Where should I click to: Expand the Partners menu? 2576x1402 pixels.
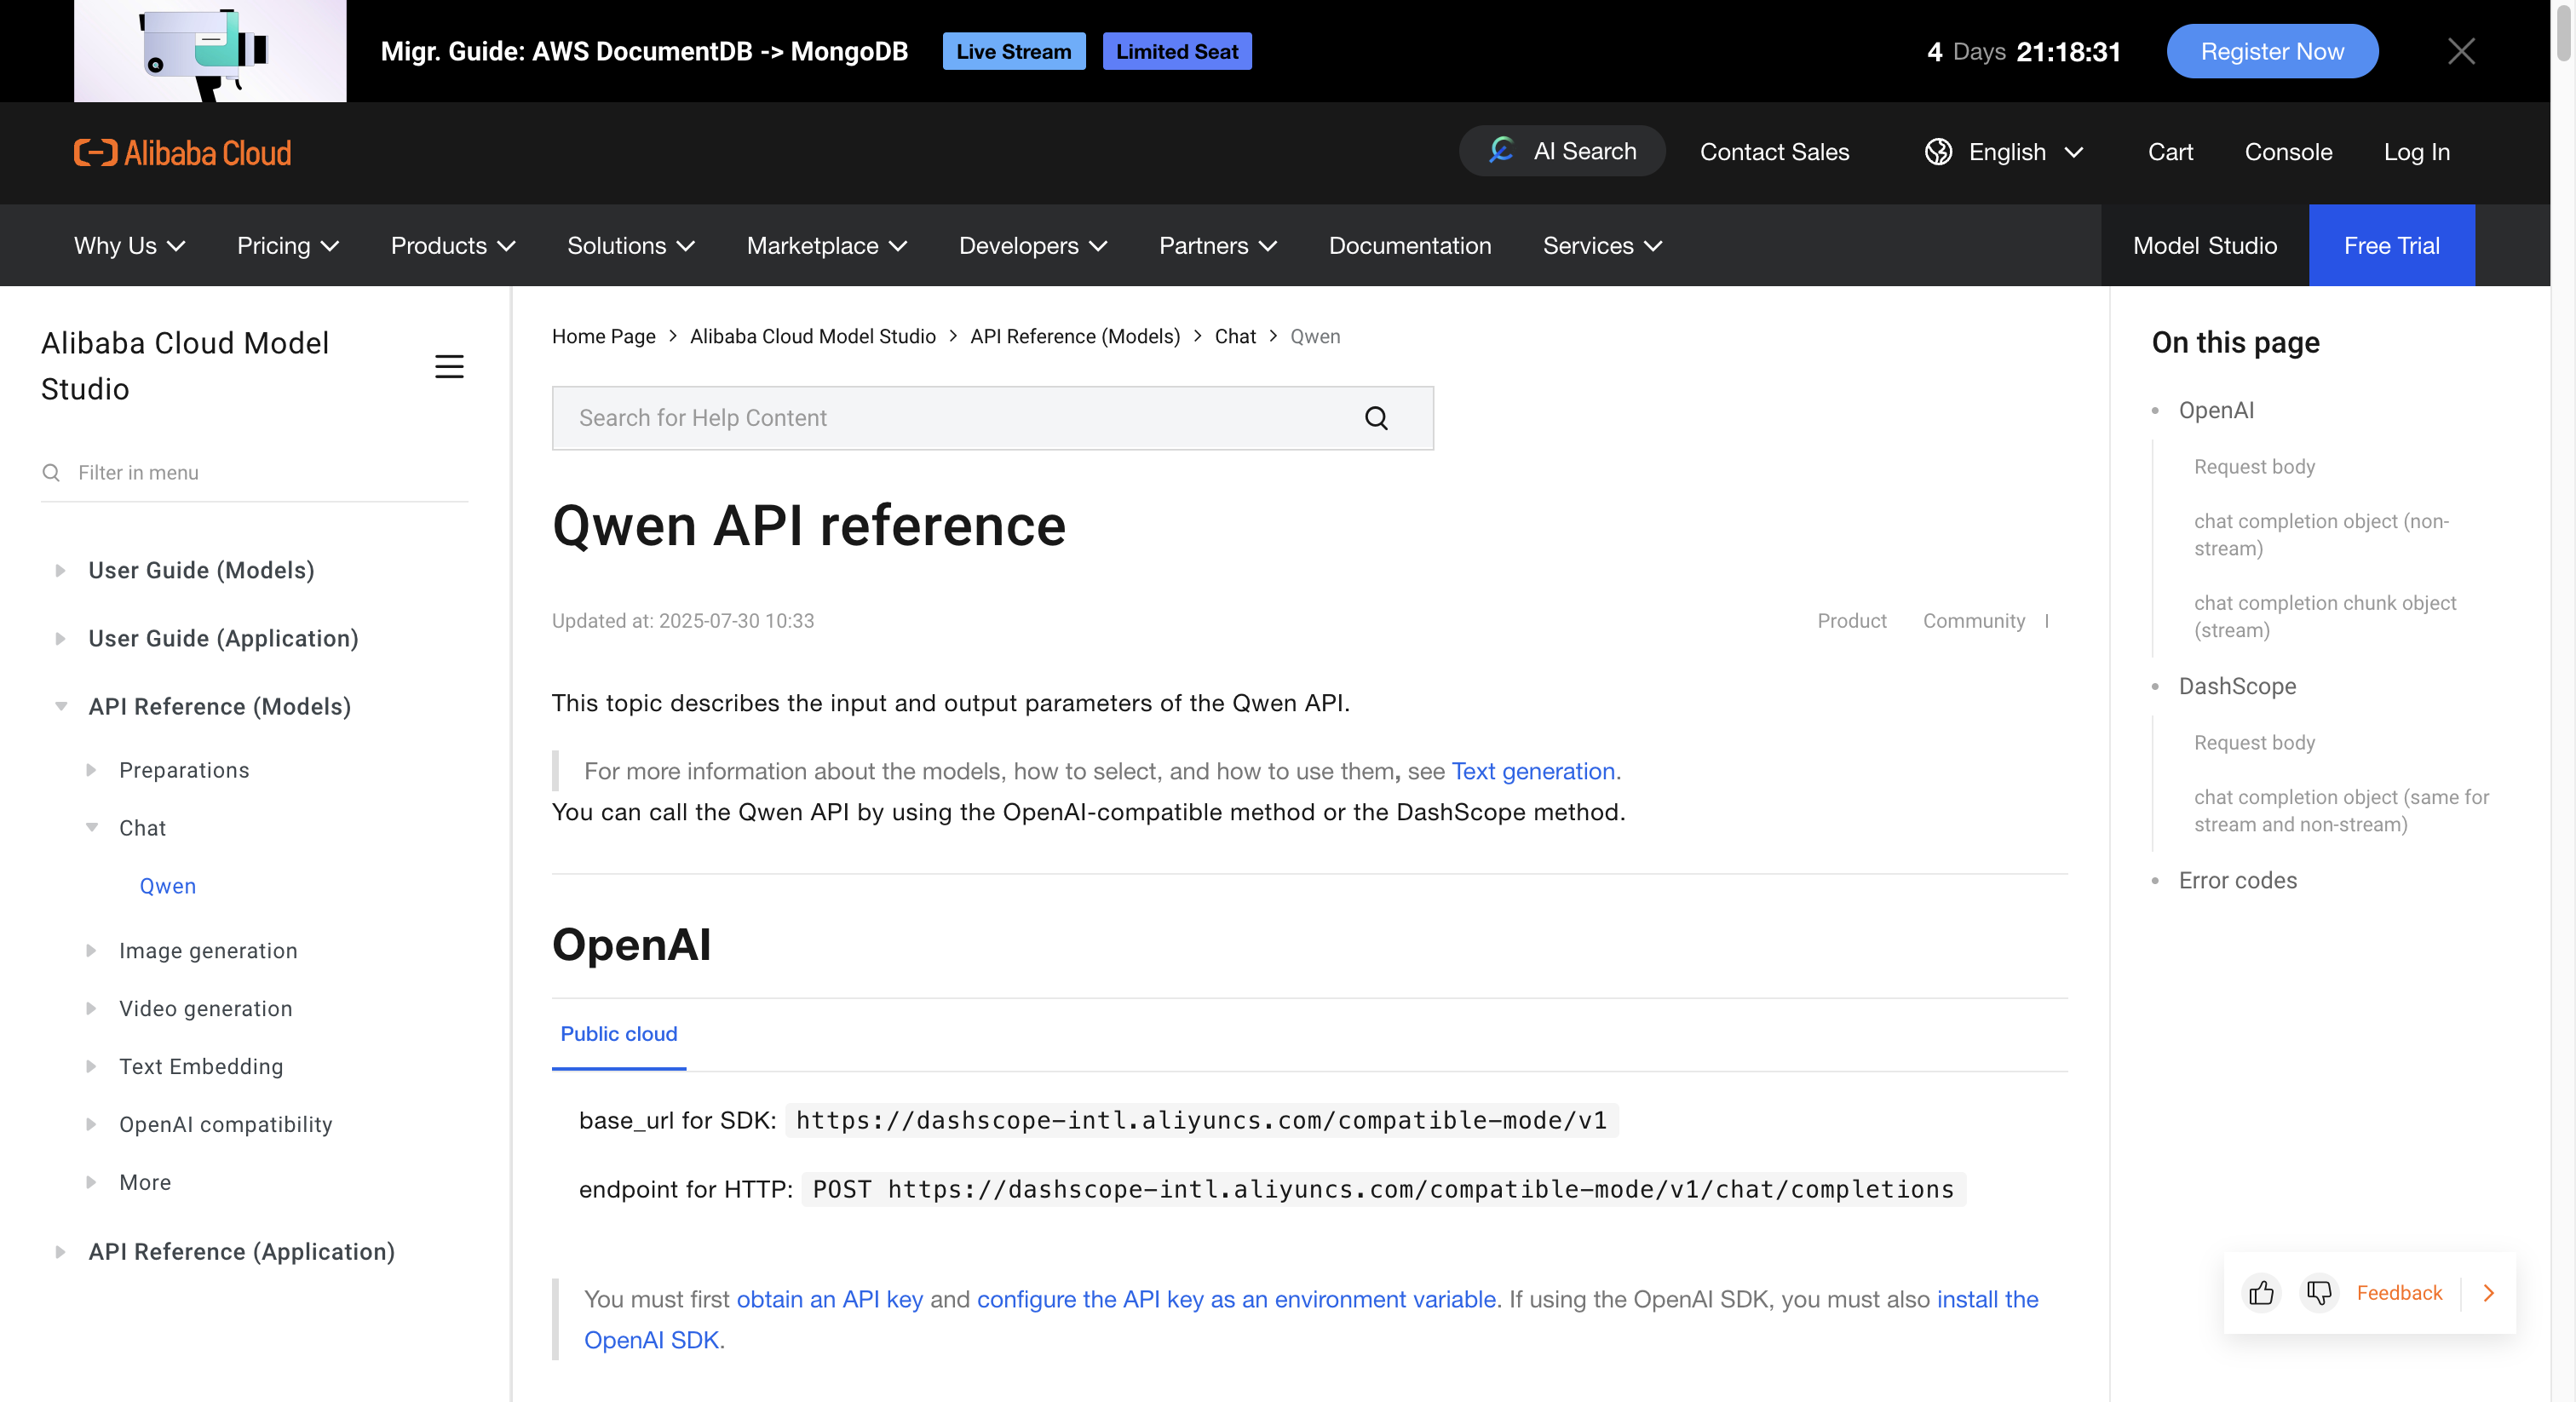click(x=1218, y=246)
